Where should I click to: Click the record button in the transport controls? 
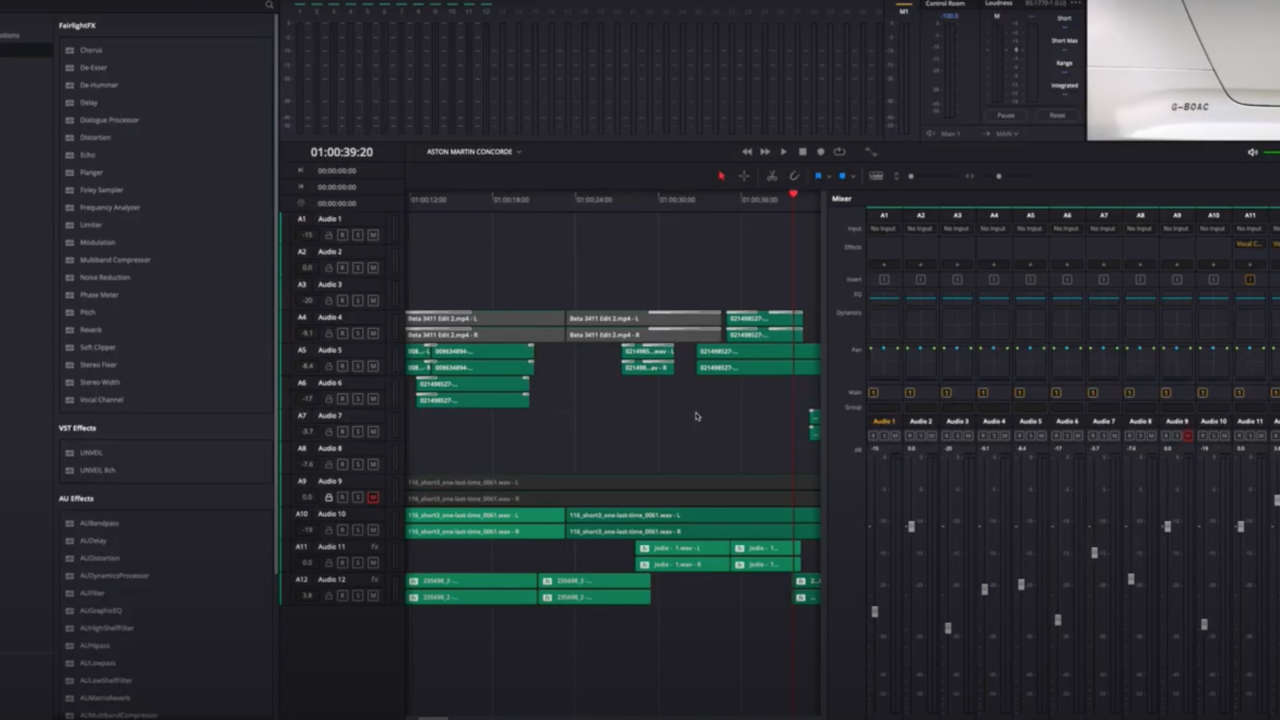pyautogui.click(x=820, y=151)
